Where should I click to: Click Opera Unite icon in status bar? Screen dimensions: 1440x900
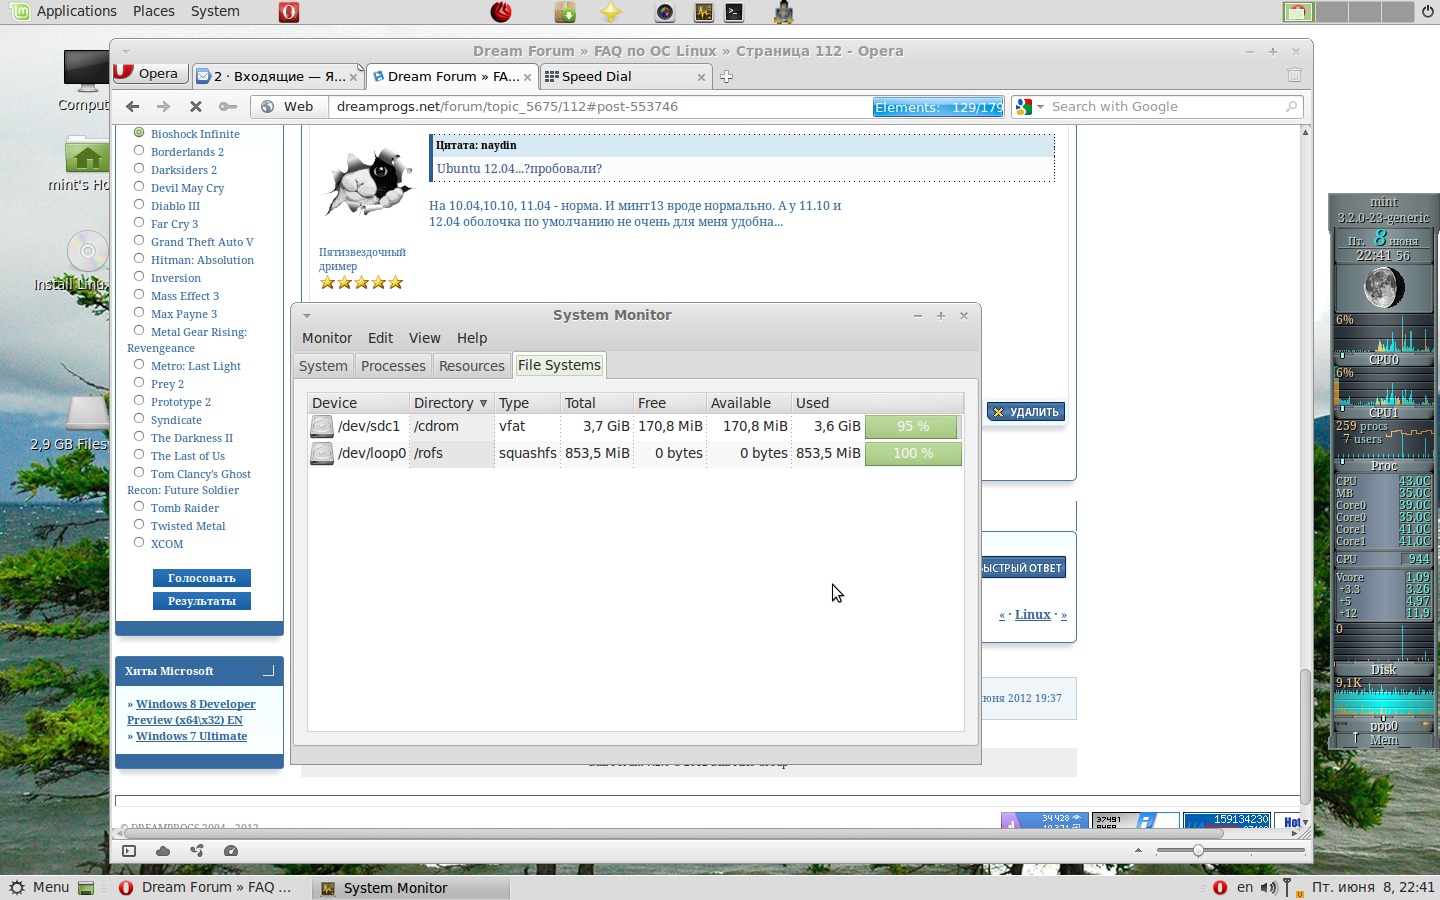point(197,851)
